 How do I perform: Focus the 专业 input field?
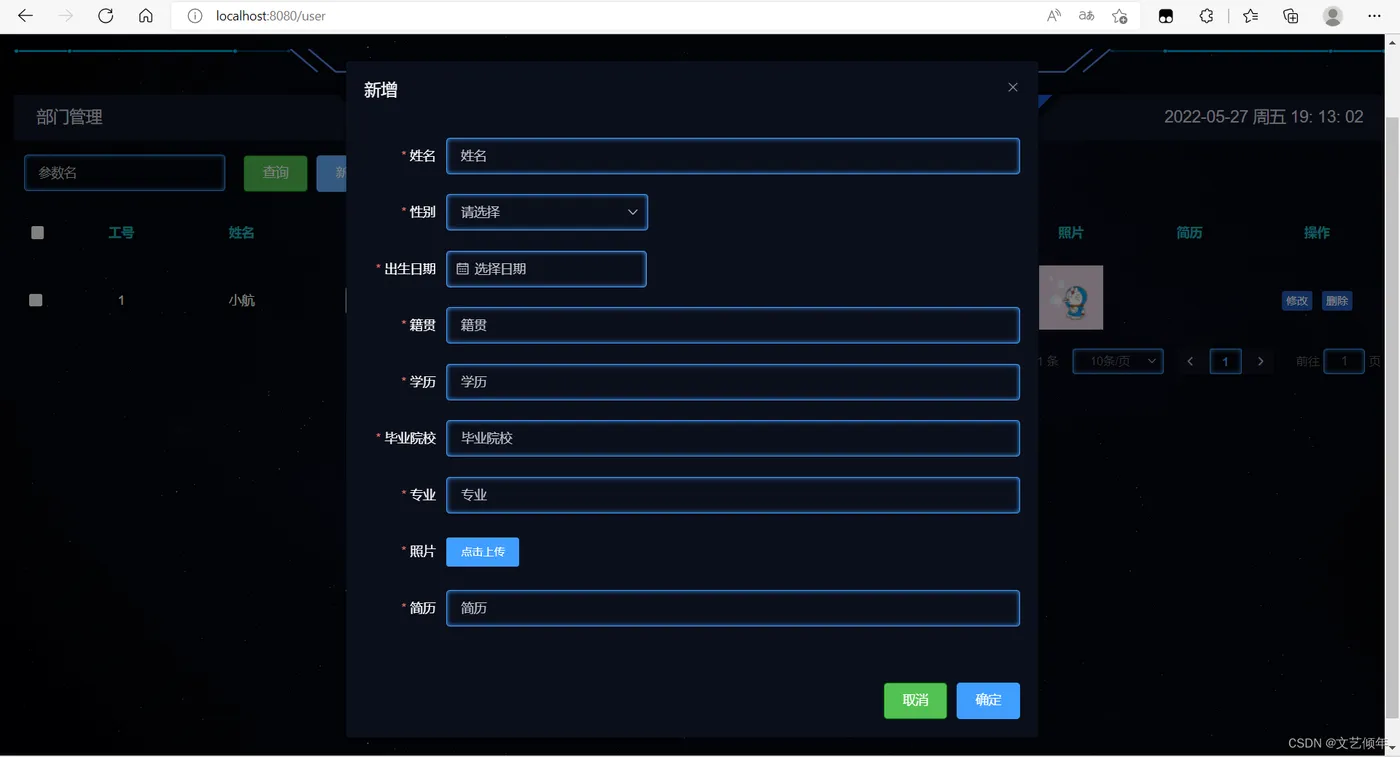(733, 495)
